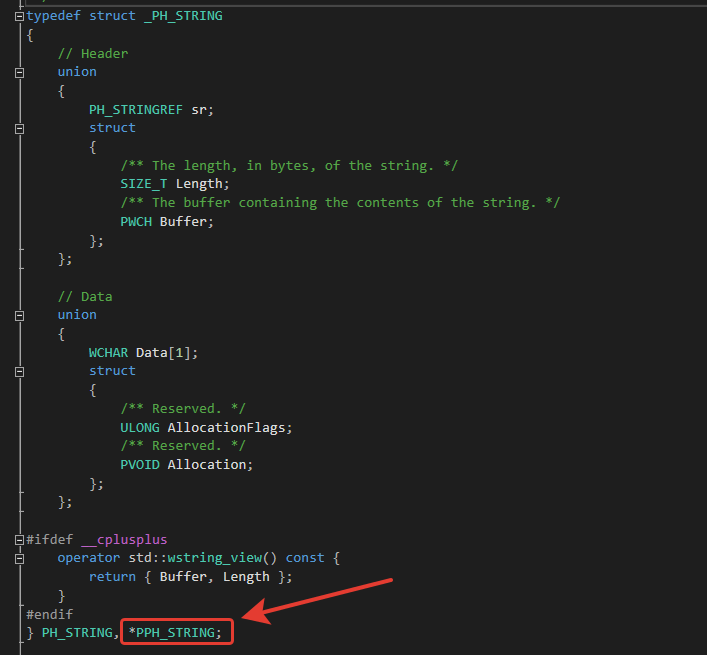This screenshot has width=707, height=655.
Task: Click the WCHAR type name
Action: click(x=108, y=353)
